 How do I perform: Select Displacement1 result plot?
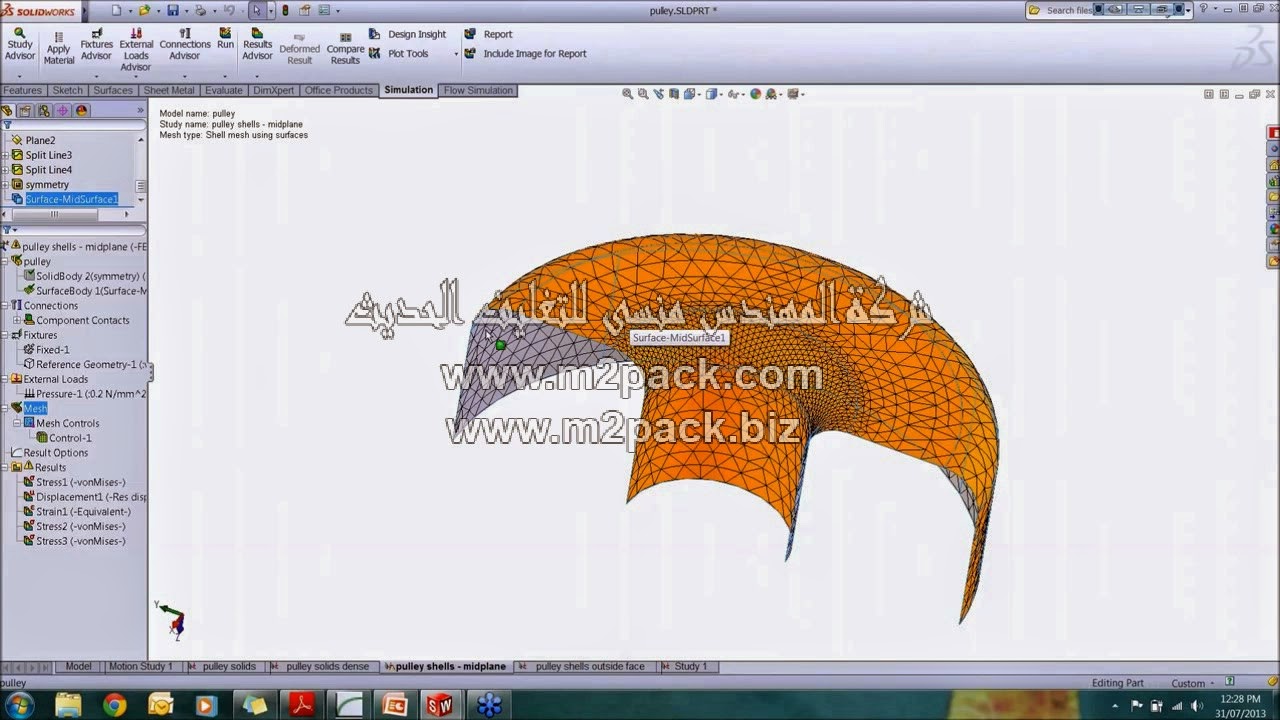(x=84, y=497)
